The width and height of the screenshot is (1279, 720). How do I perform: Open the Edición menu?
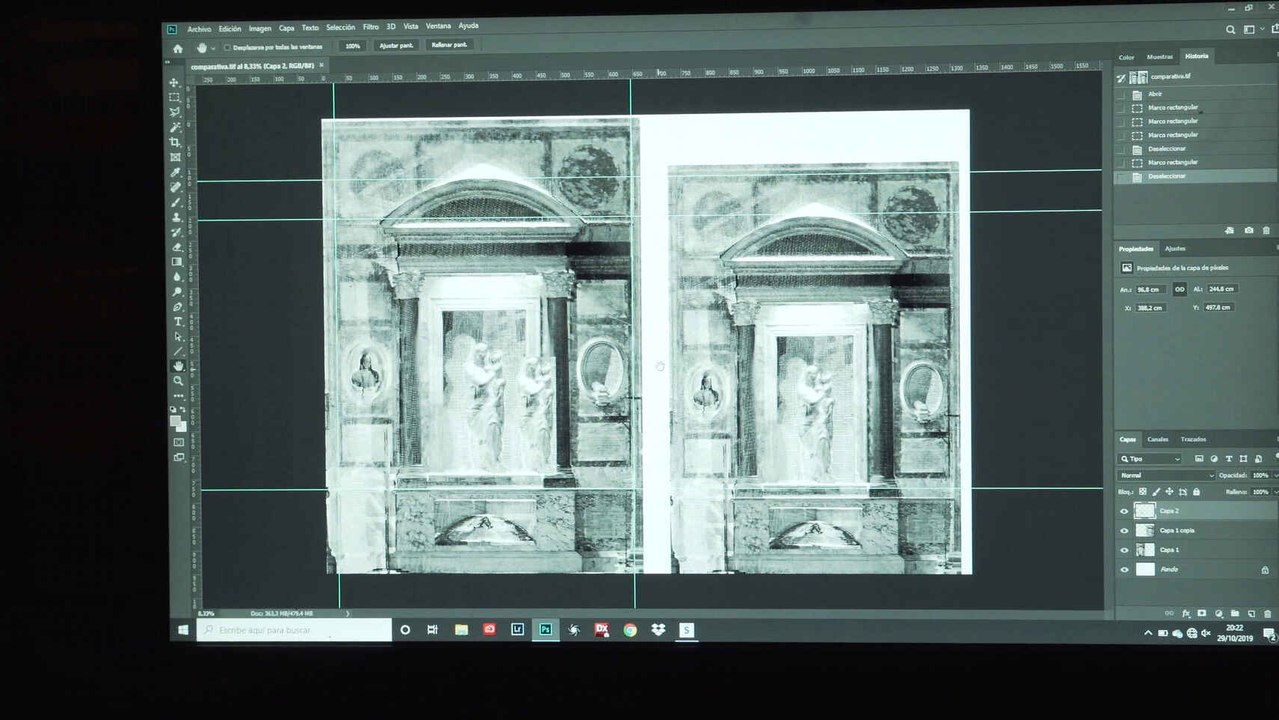[x=230, y=29]
